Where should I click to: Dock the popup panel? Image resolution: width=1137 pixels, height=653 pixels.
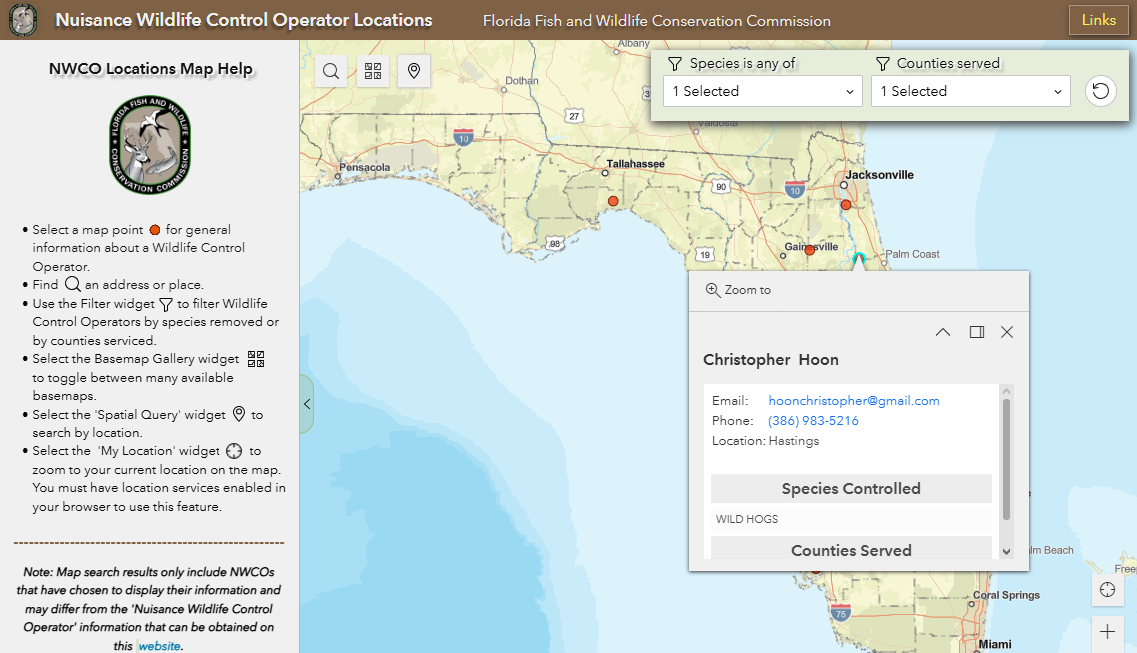tap(977, 332)
